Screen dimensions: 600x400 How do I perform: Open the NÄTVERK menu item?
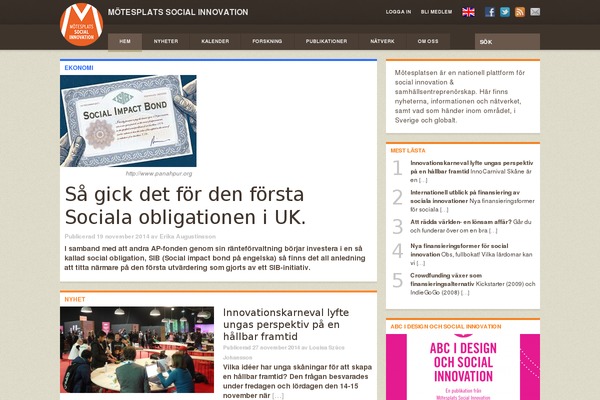(382, 41)
